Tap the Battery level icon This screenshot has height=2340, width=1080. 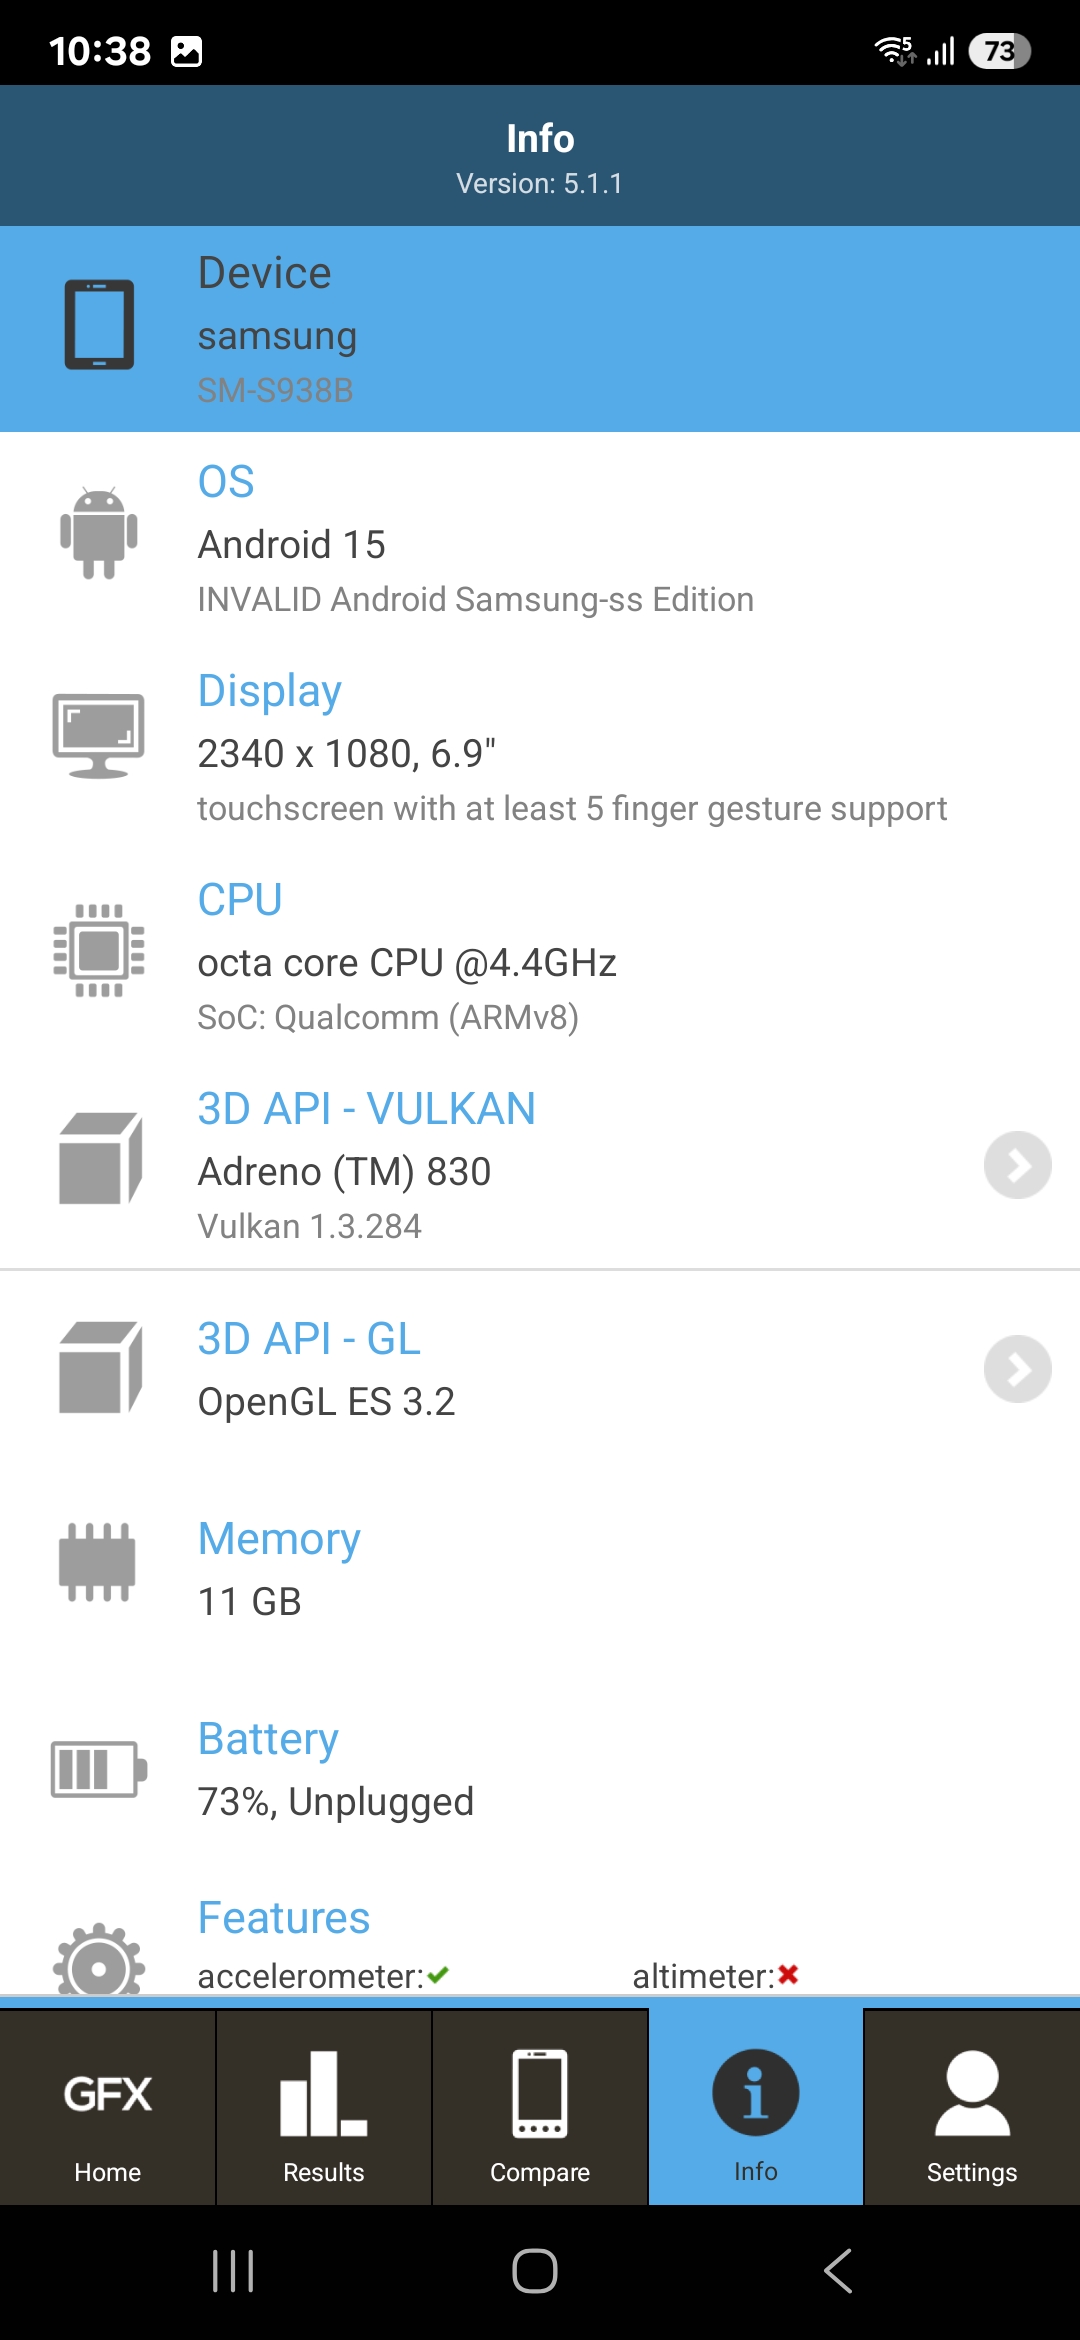99,1769
